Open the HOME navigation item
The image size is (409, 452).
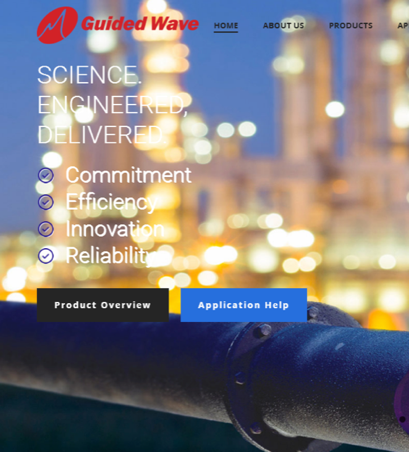(226, 25)
